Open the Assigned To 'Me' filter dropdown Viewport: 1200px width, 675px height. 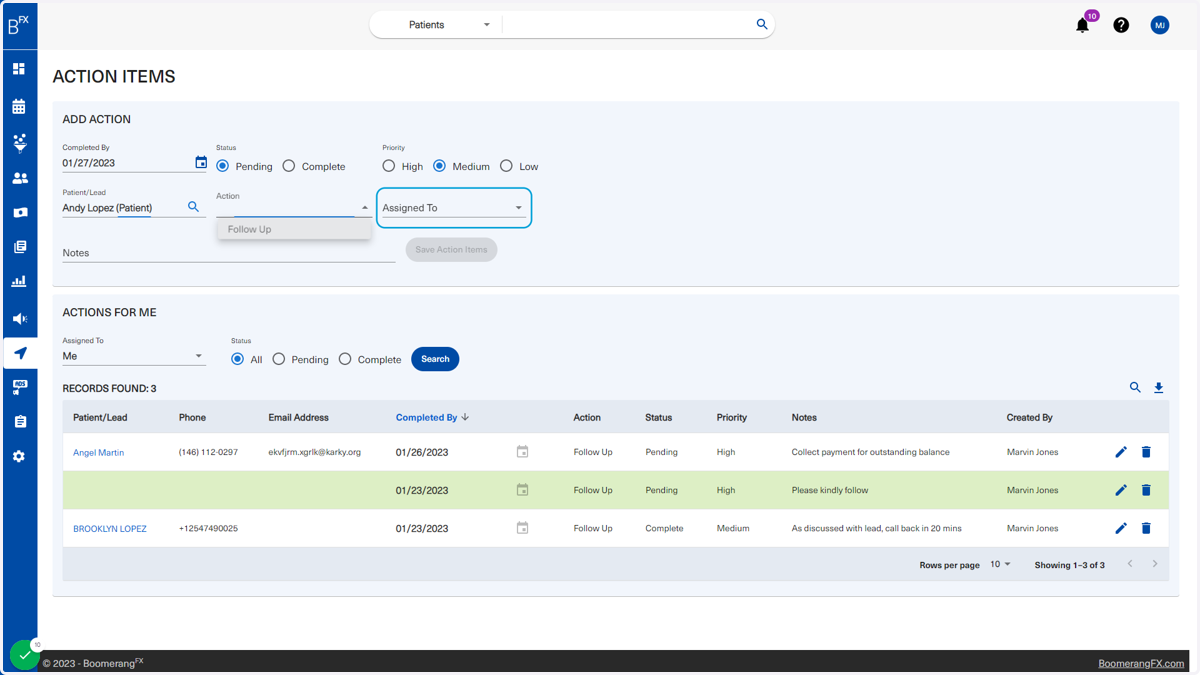point(133,356)
